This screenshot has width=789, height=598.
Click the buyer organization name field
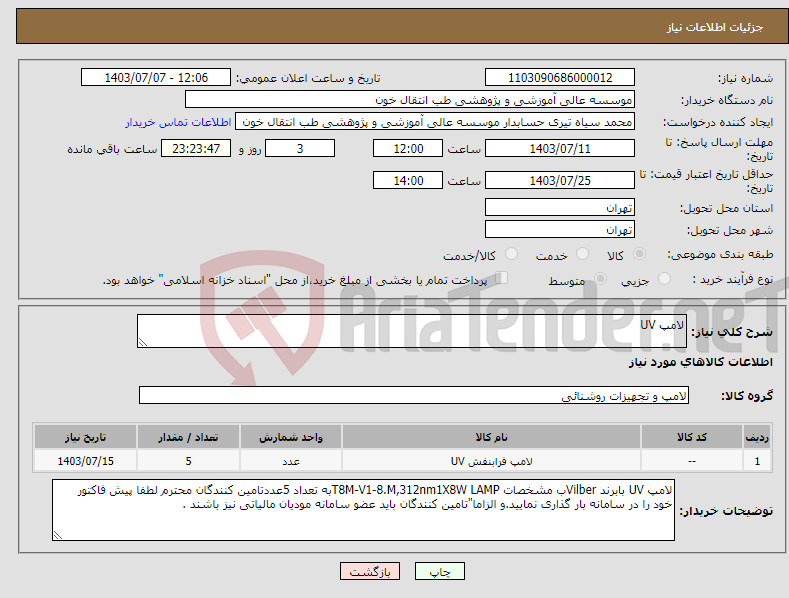tap(410, 100)
